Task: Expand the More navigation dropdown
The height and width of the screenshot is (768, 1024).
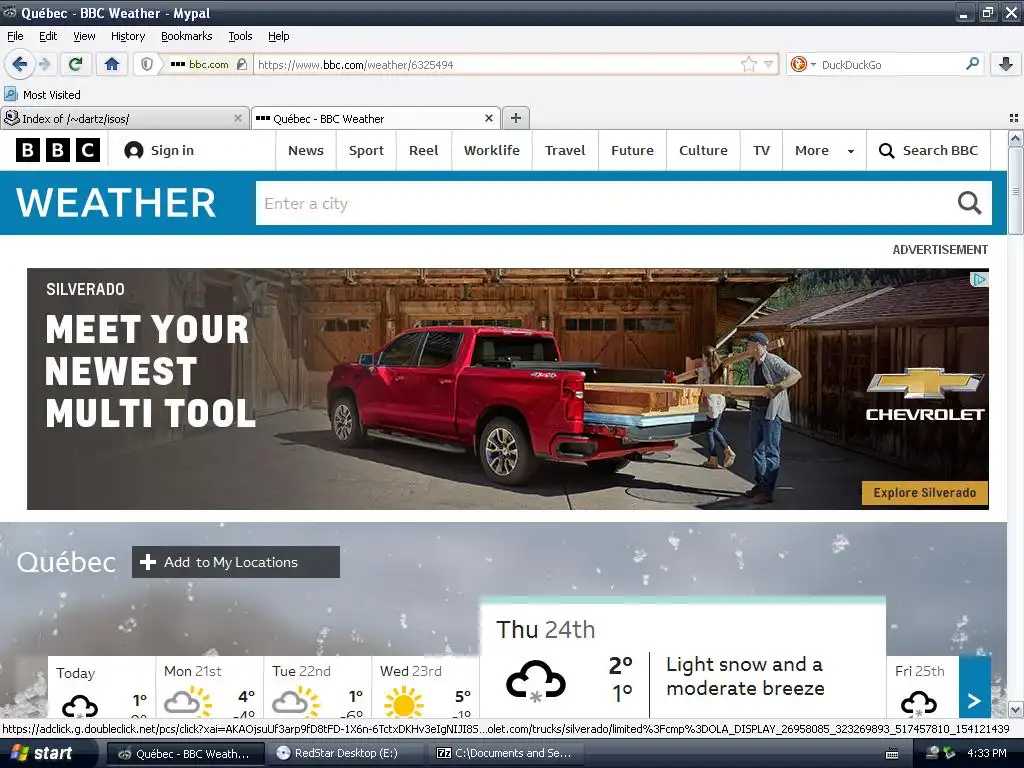Action: 824,150
